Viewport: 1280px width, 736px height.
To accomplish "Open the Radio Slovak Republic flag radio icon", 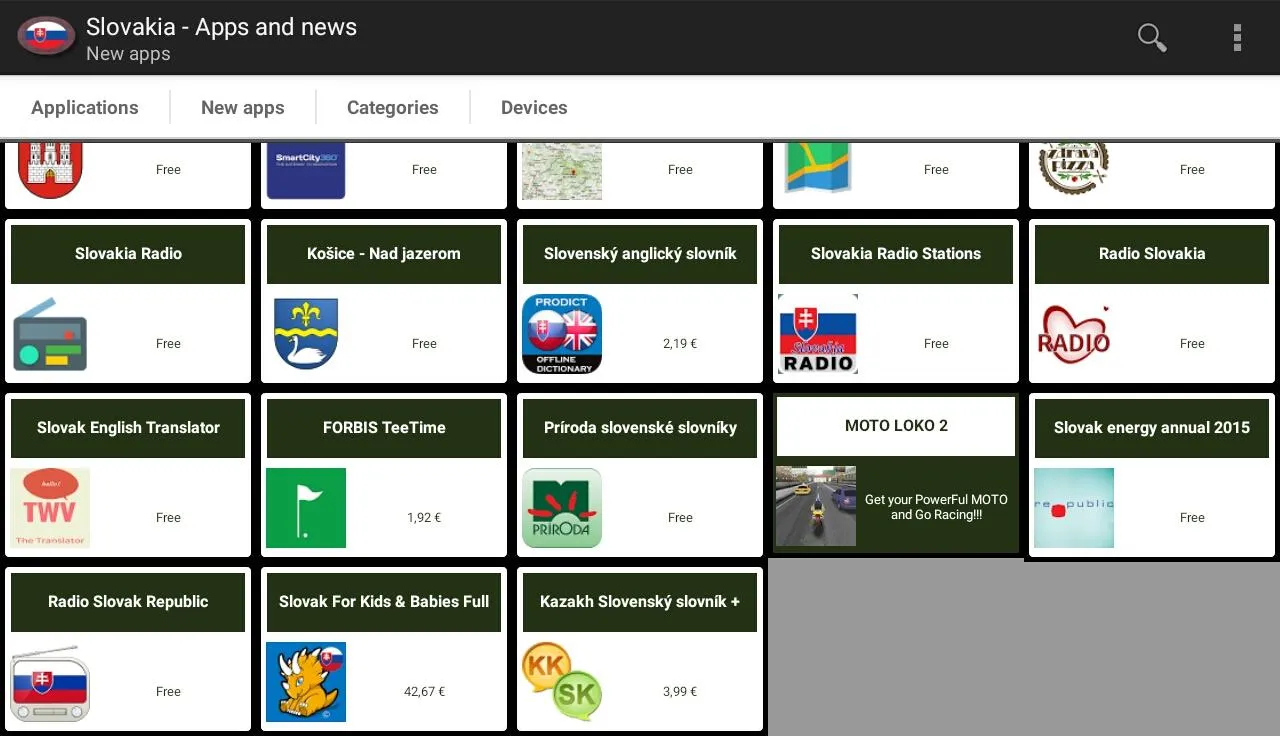I will pyautogui.click(x=50, y=682).
